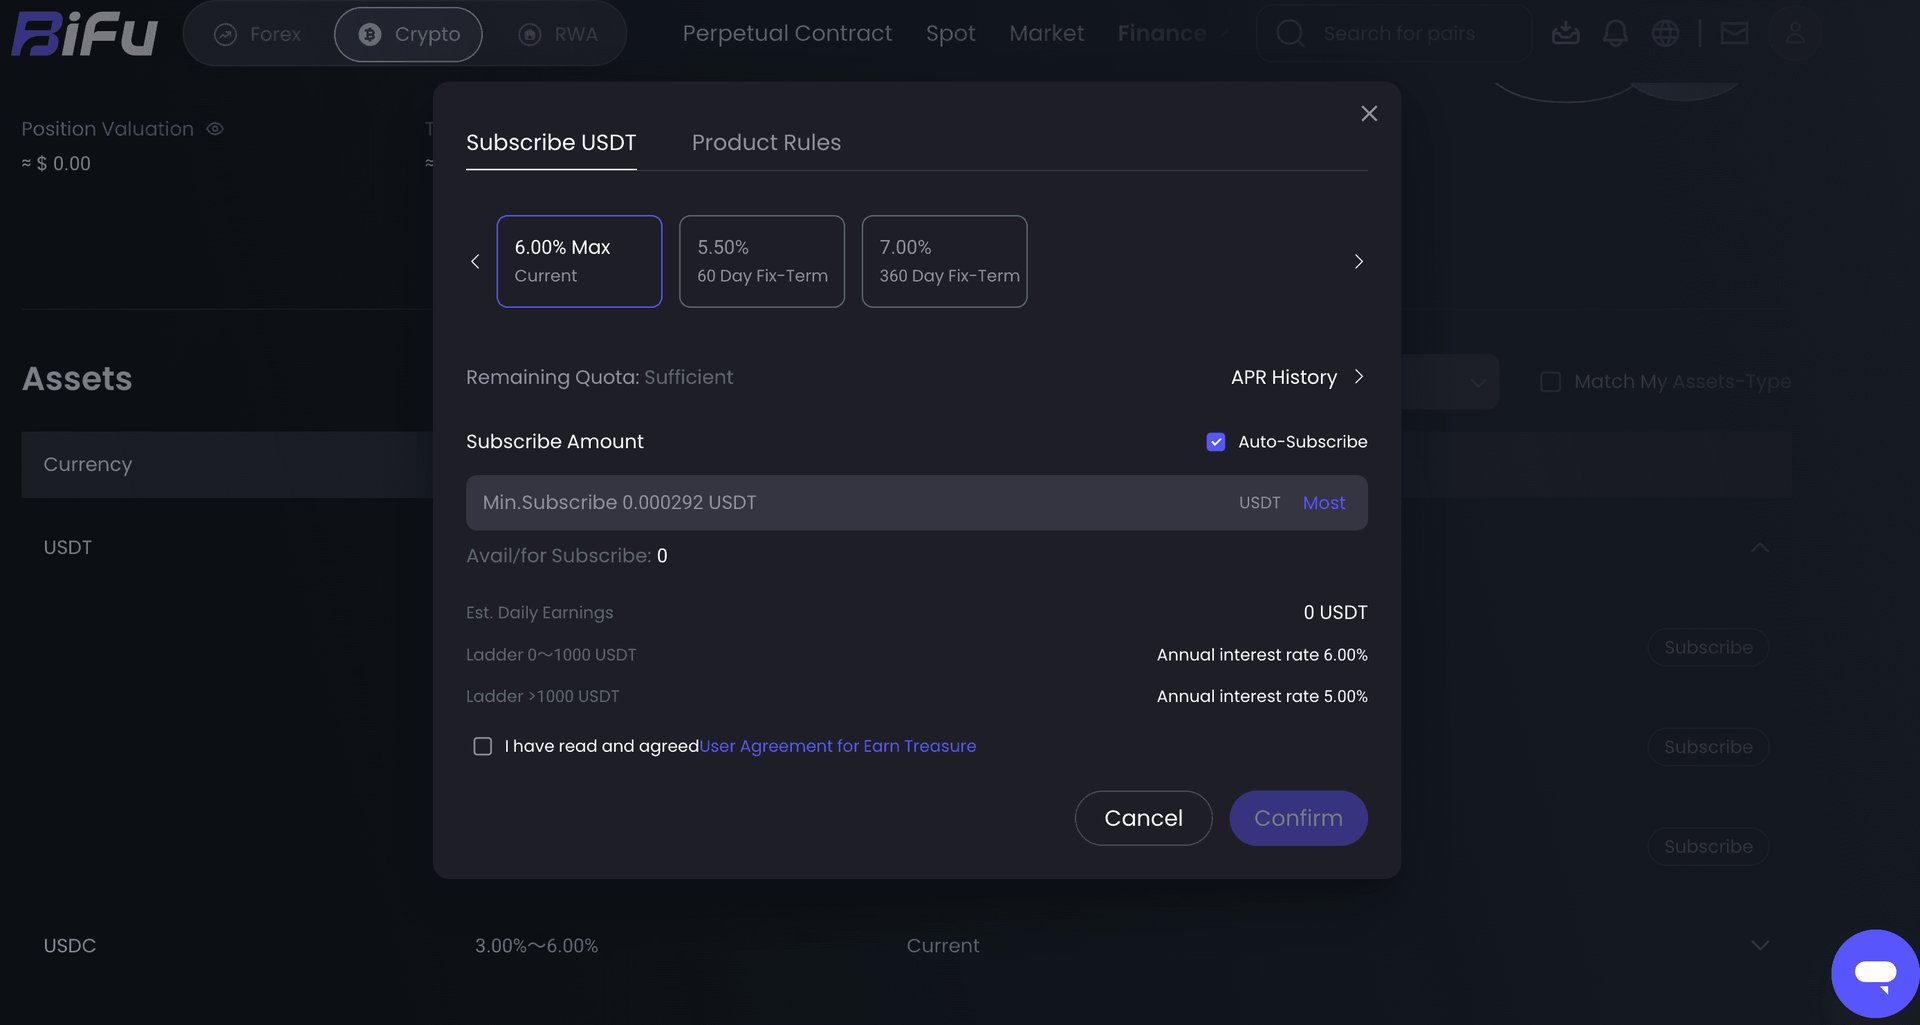
Task: Click the Subscribe Amount input field
Action: (916, 503)
